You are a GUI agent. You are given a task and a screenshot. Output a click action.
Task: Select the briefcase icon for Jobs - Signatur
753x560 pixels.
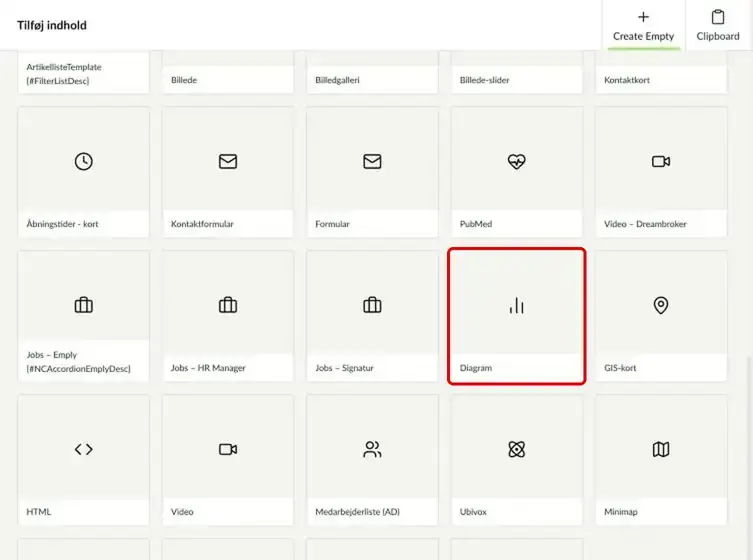tap(372, 305)
